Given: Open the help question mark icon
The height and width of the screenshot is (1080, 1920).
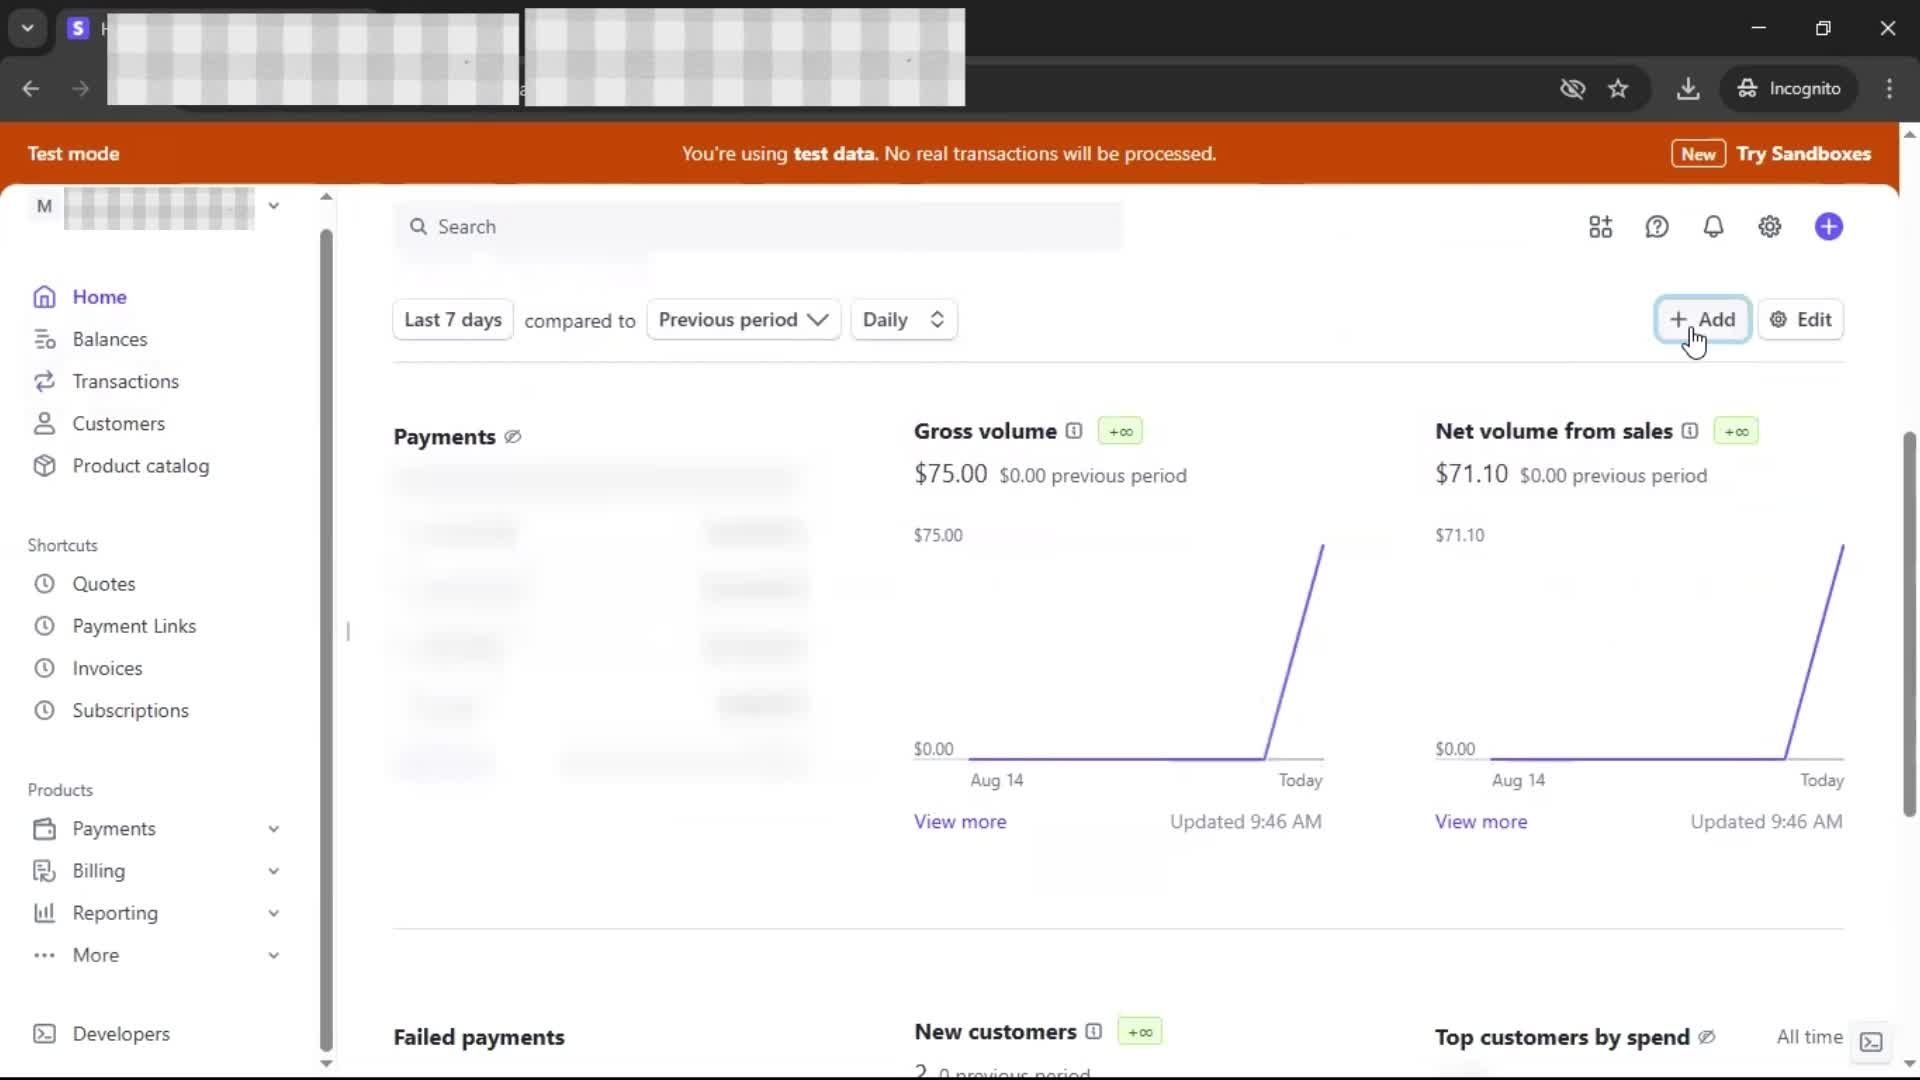Looking at the screenshot, I should pos(1657,227).
